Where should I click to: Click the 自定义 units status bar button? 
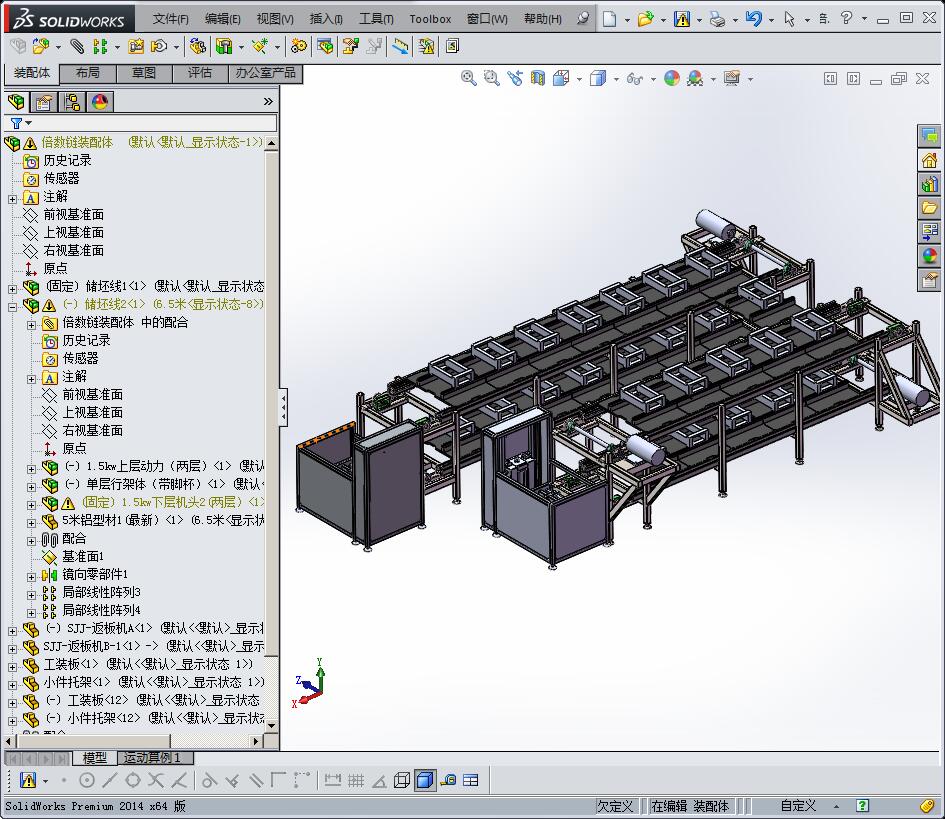798,806
